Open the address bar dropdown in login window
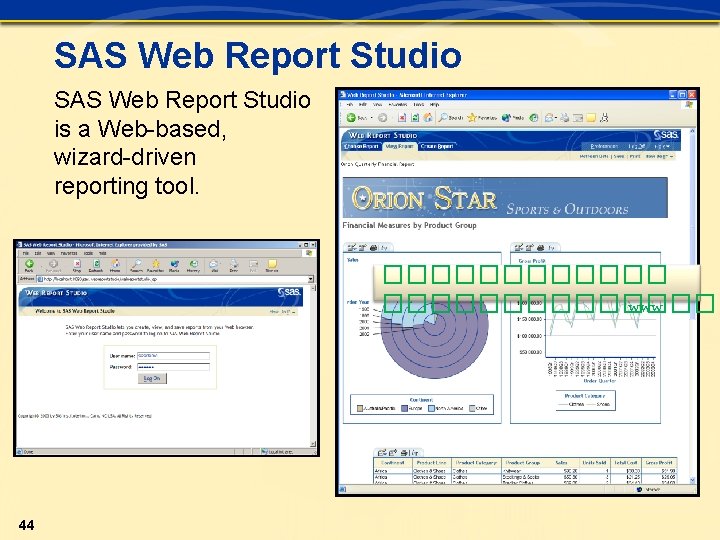The image size is (720, 540). [311, 279]
